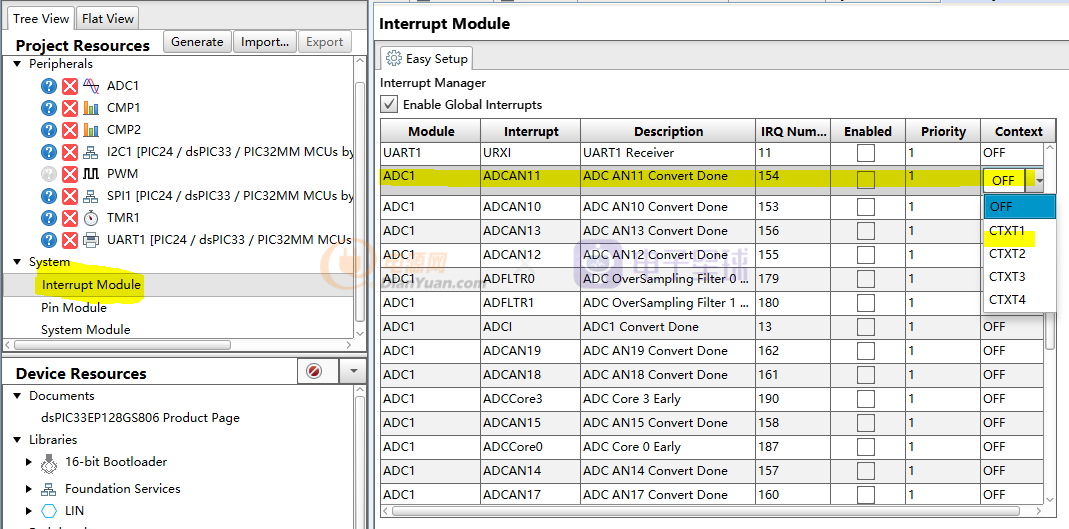Click the red remove icon beside ADC1
Image resolution: width=1069 pixels, height=529 pixels.
(x=70, y=86)
